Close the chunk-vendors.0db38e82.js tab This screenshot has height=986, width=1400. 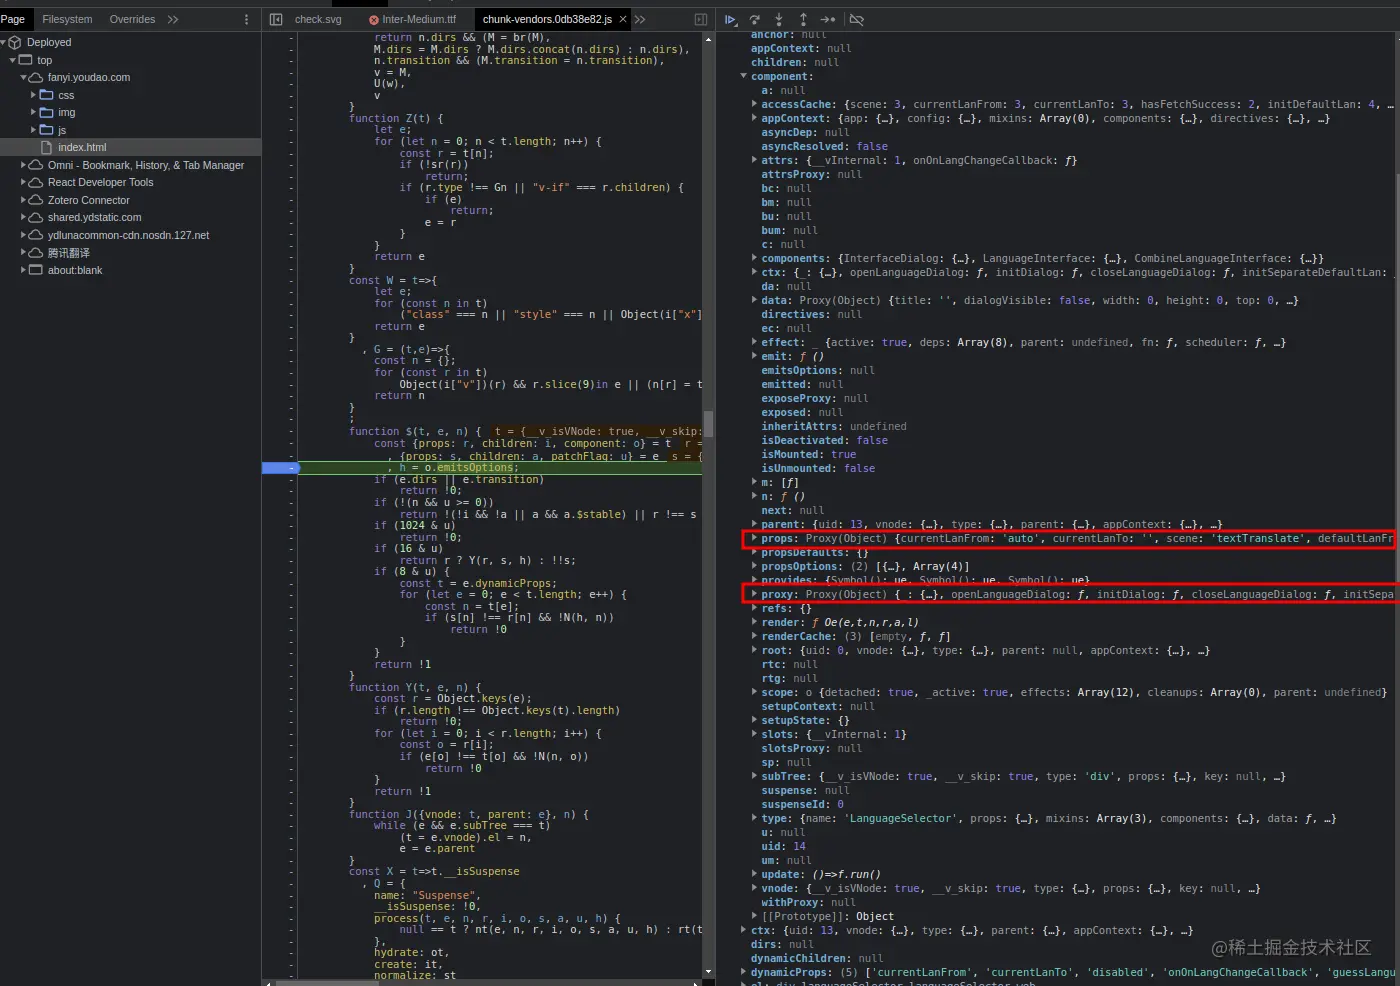click(x=624, y=19)
